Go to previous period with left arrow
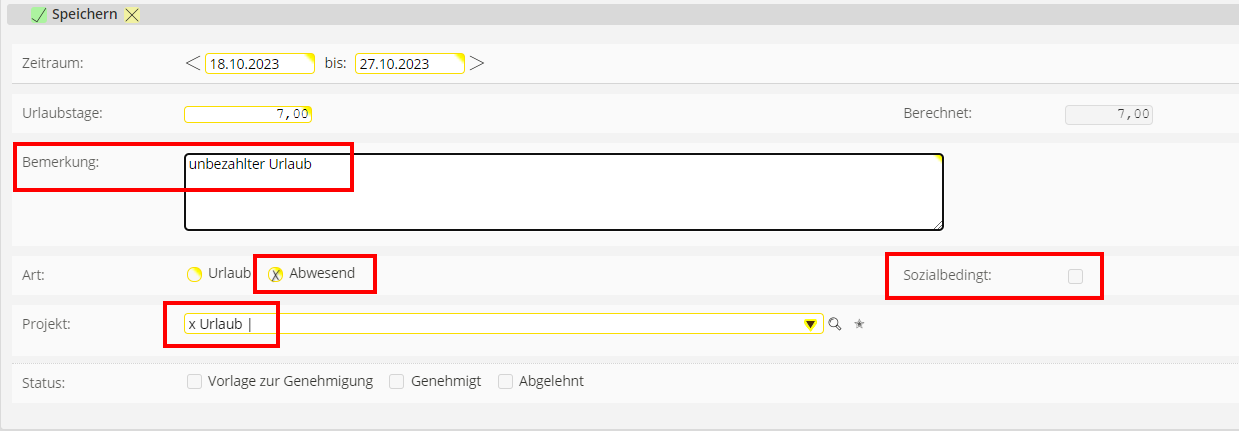 (x=193, y=63)
